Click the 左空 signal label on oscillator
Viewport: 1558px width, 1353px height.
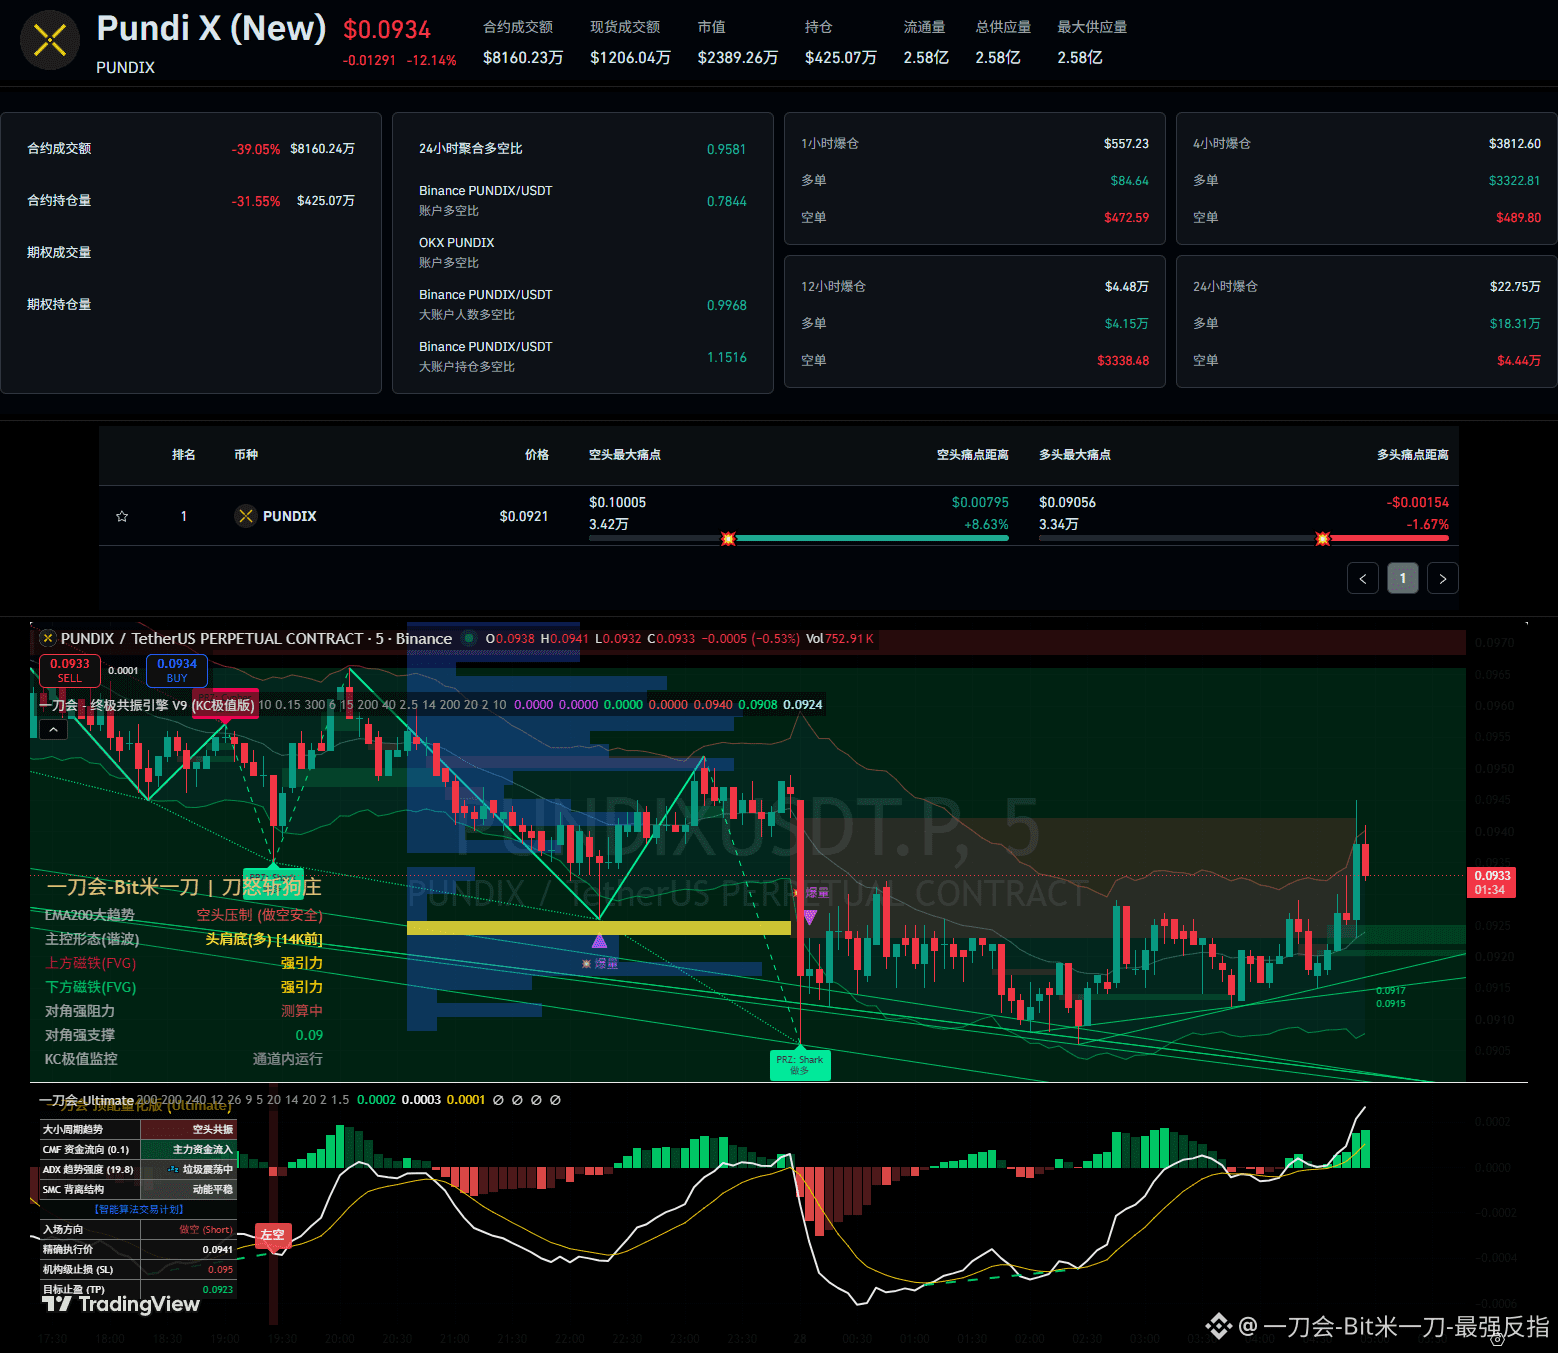point(272,1235)
